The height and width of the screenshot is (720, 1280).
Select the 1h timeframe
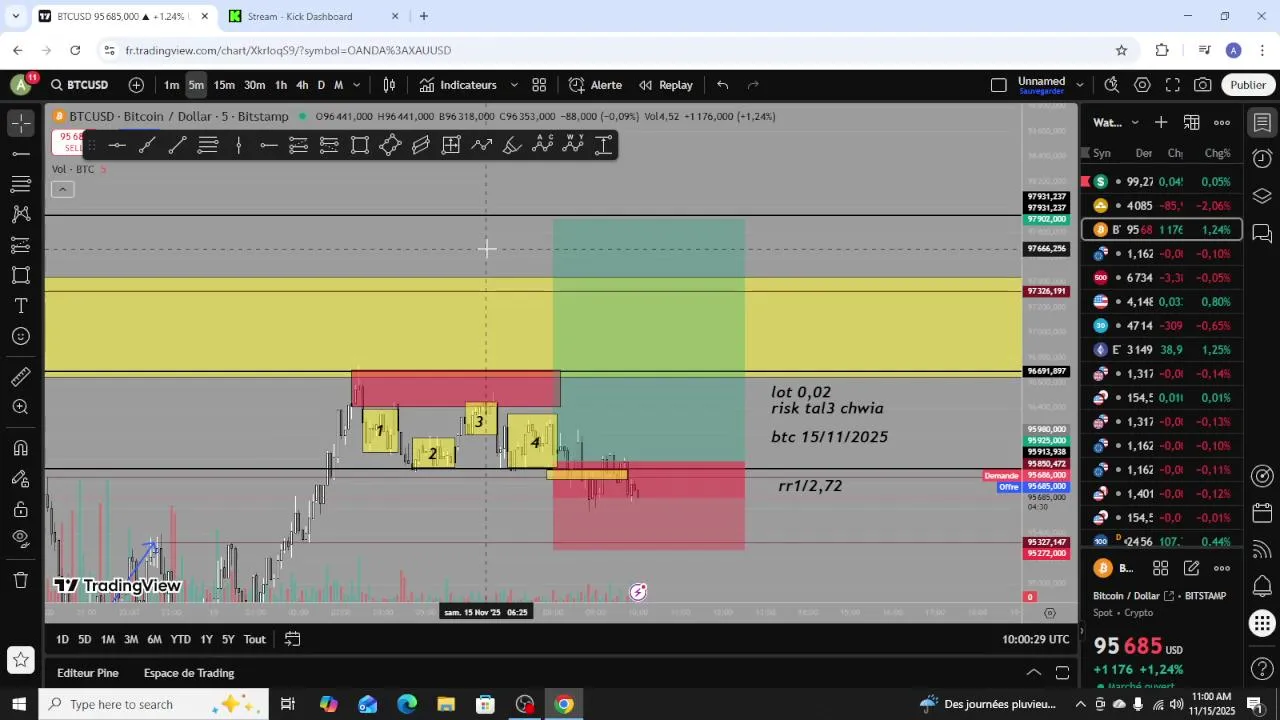281,85
